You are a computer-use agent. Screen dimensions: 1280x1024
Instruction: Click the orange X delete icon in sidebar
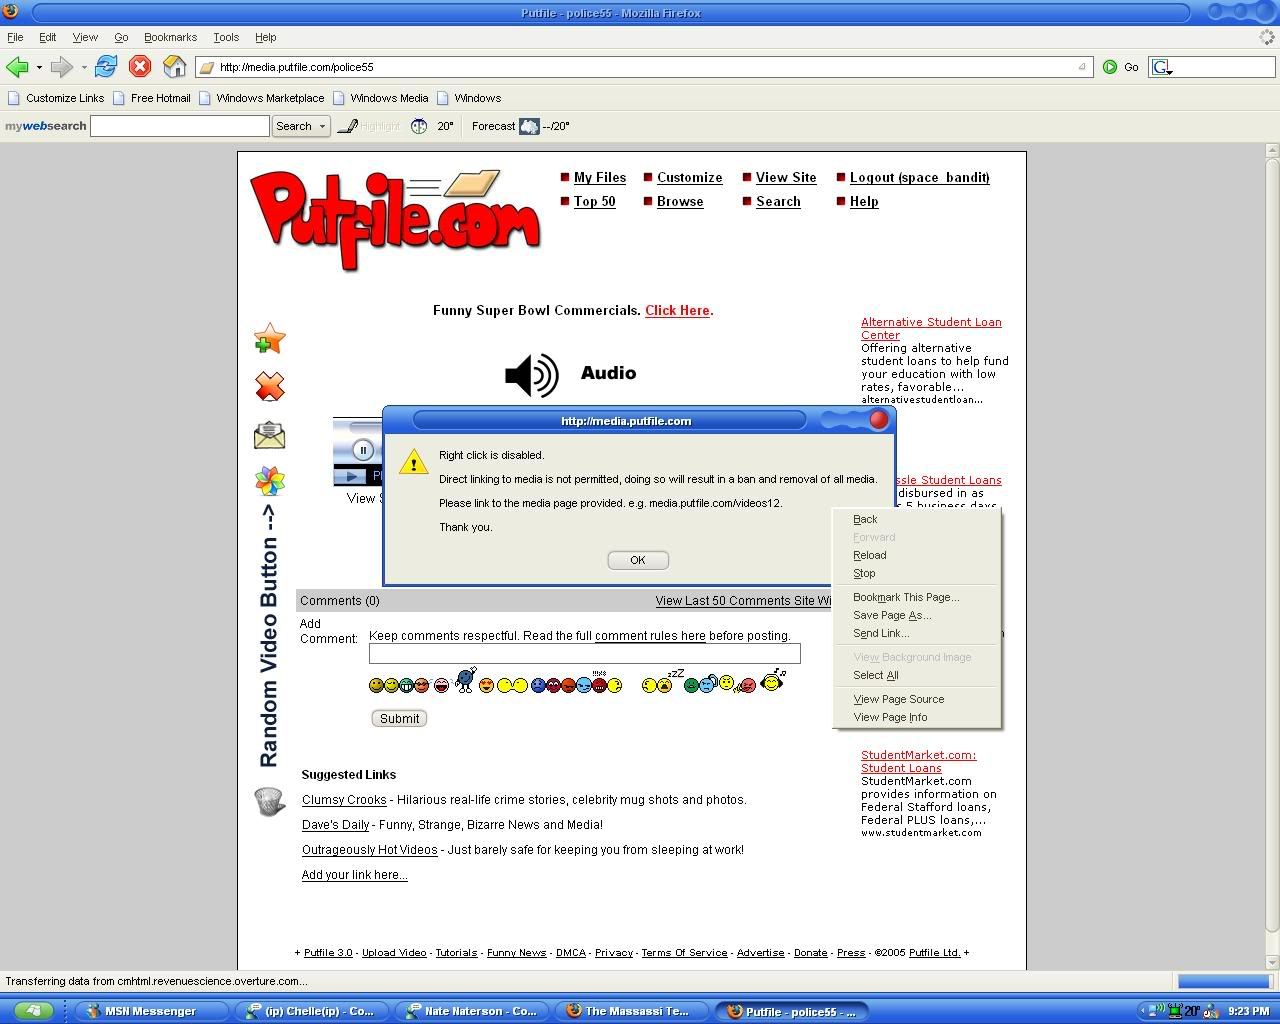(x=269, y=386)
